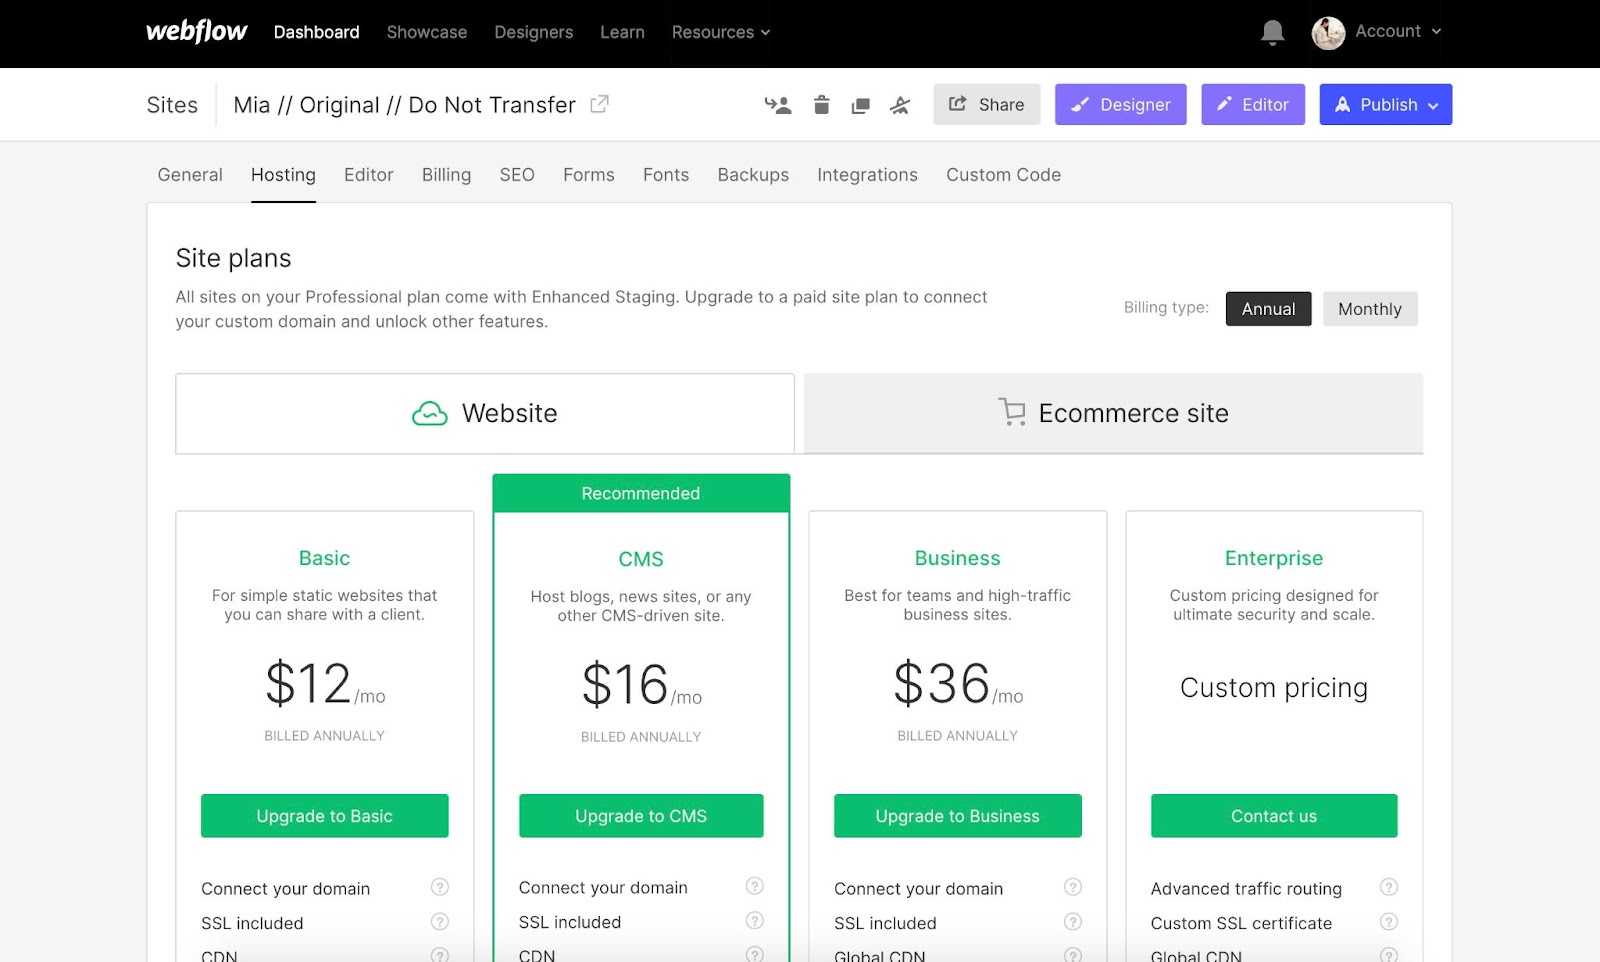The height and width of the screenshot is (962, 1600).
Task: Click help icon for Custom SSL certificate
Action: [x=1389, y=922]
